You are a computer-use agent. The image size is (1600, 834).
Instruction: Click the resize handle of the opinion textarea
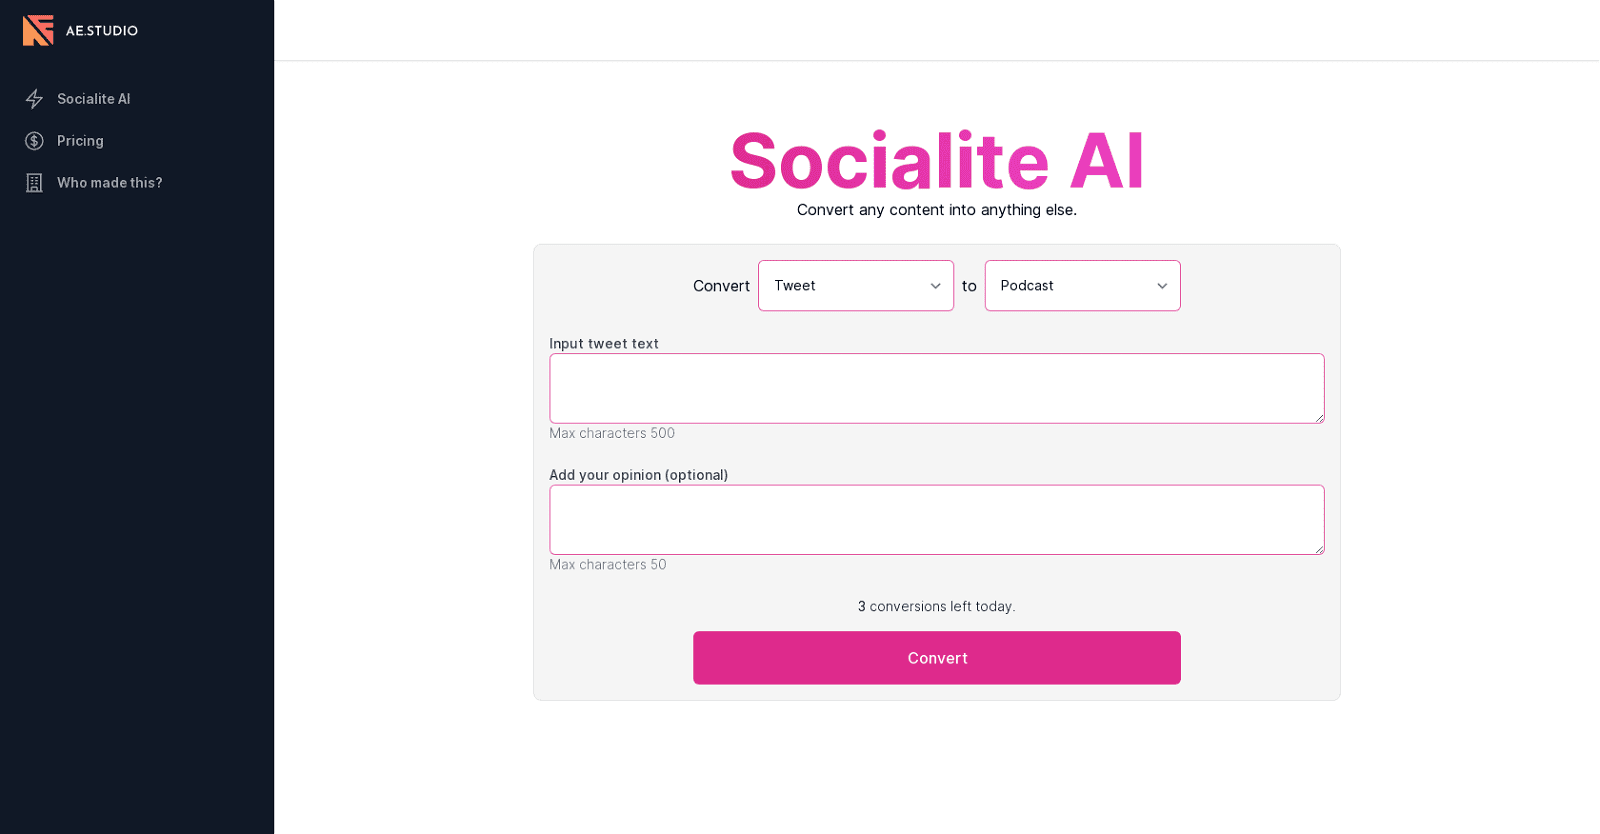(x=1318, y=549)
